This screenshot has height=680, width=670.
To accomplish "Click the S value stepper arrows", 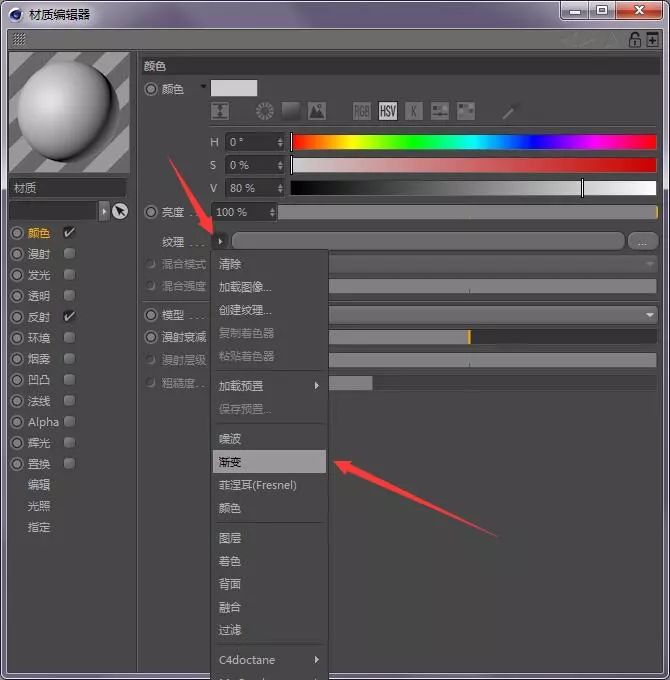I will (280, 165).
